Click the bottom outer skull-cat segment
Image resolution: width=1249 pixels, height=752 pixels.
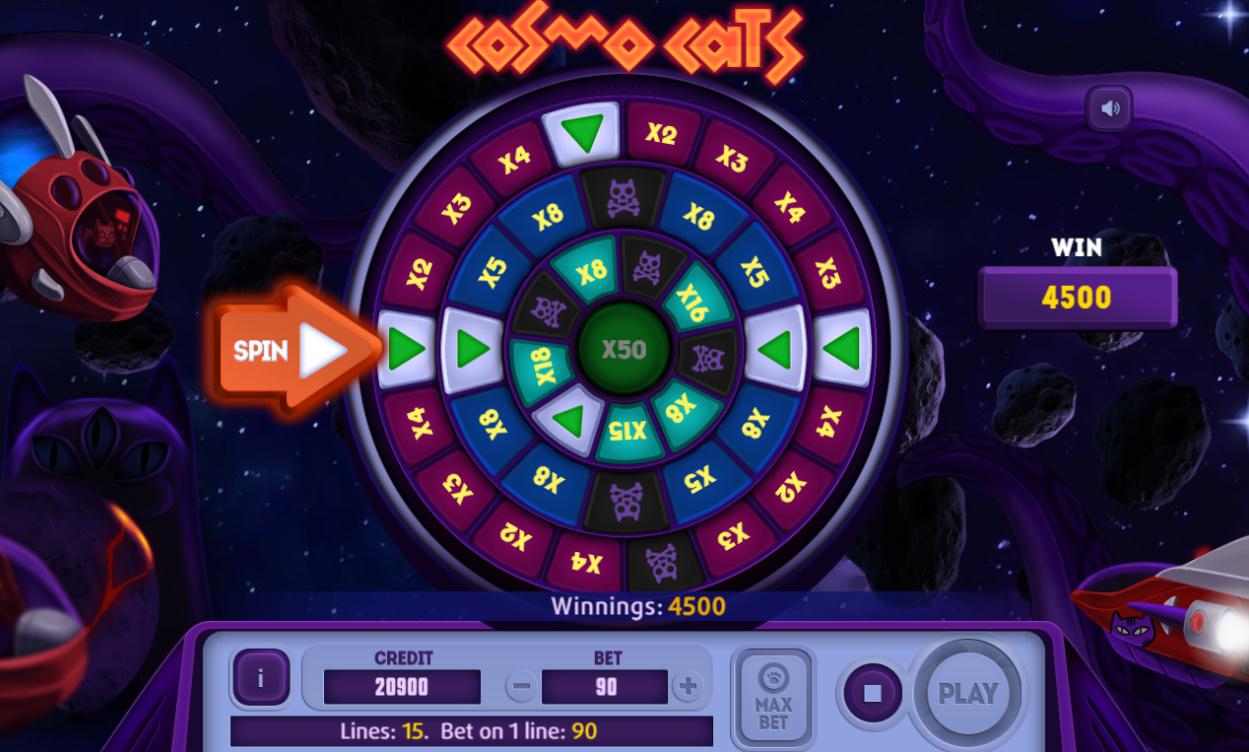tap(661, 563)
